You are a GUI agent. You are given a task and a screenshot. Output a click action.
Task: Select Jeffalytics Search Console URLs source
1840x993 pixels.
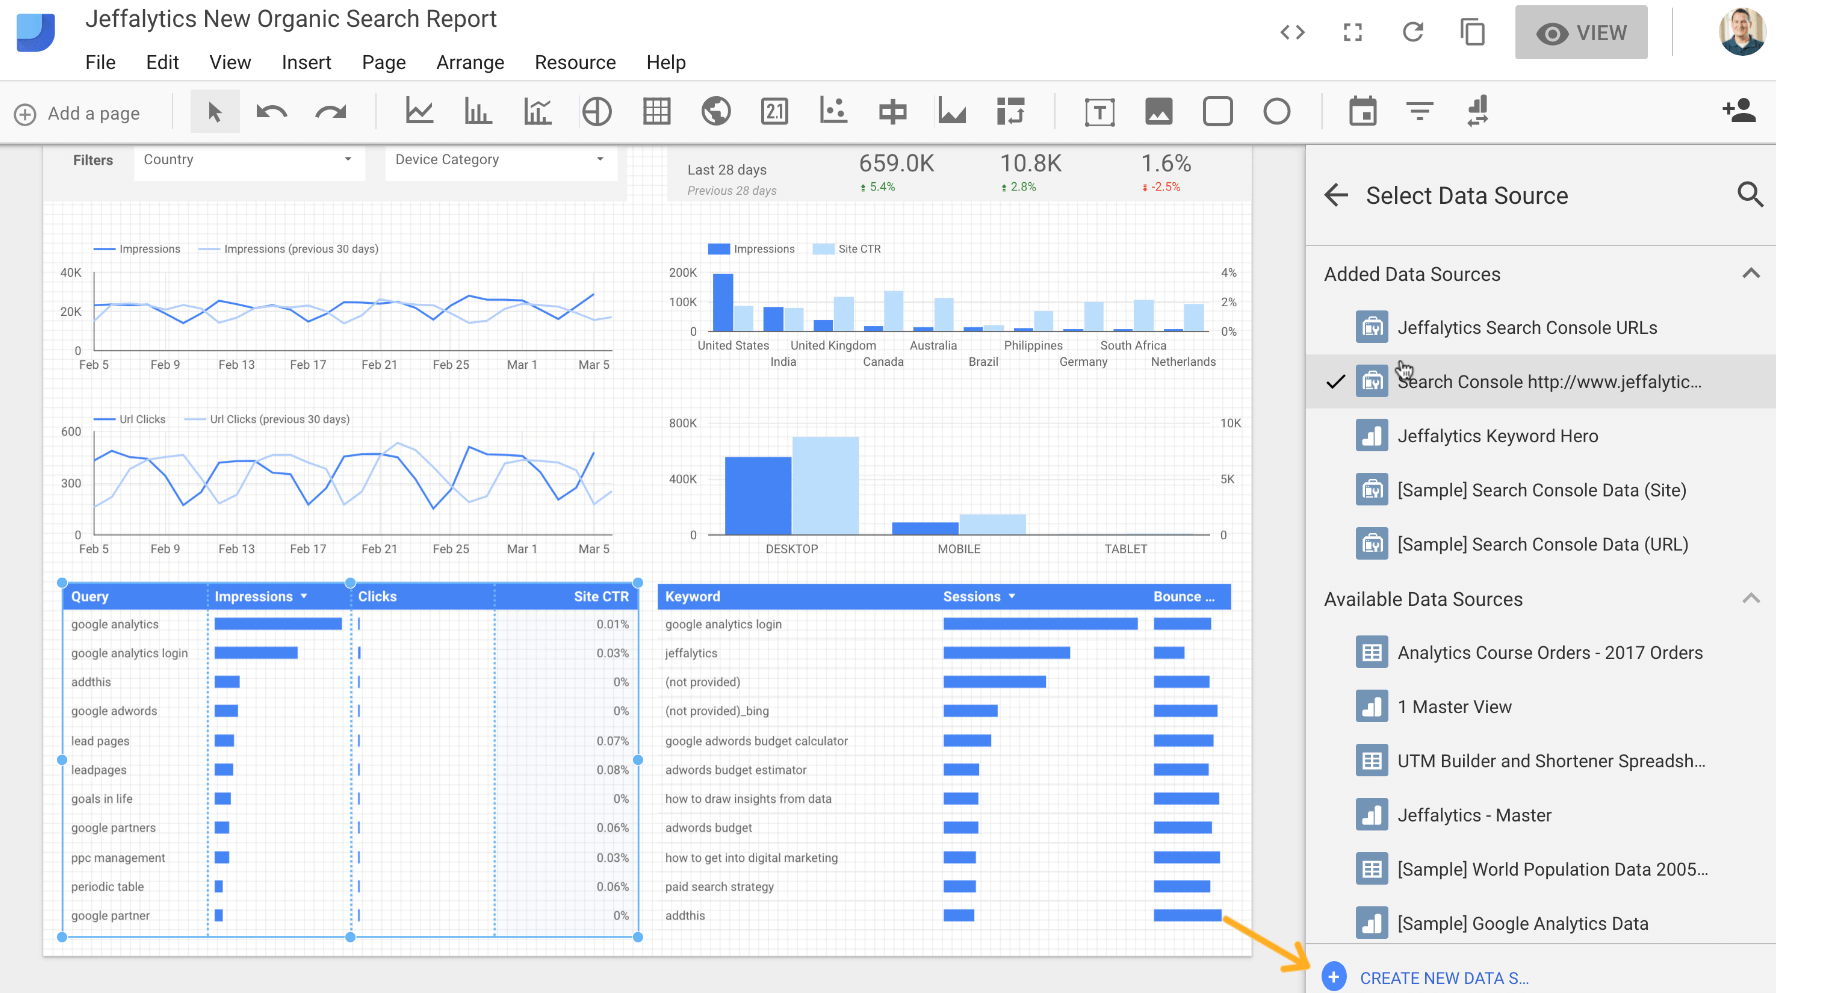pyautogui.click(x=1540, y=327)
